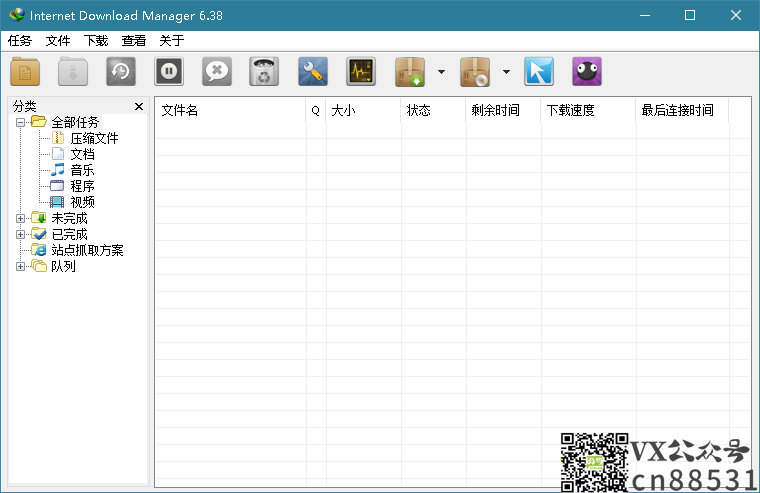
Task: Sort by 大小 column header
Action: [364, 111]
